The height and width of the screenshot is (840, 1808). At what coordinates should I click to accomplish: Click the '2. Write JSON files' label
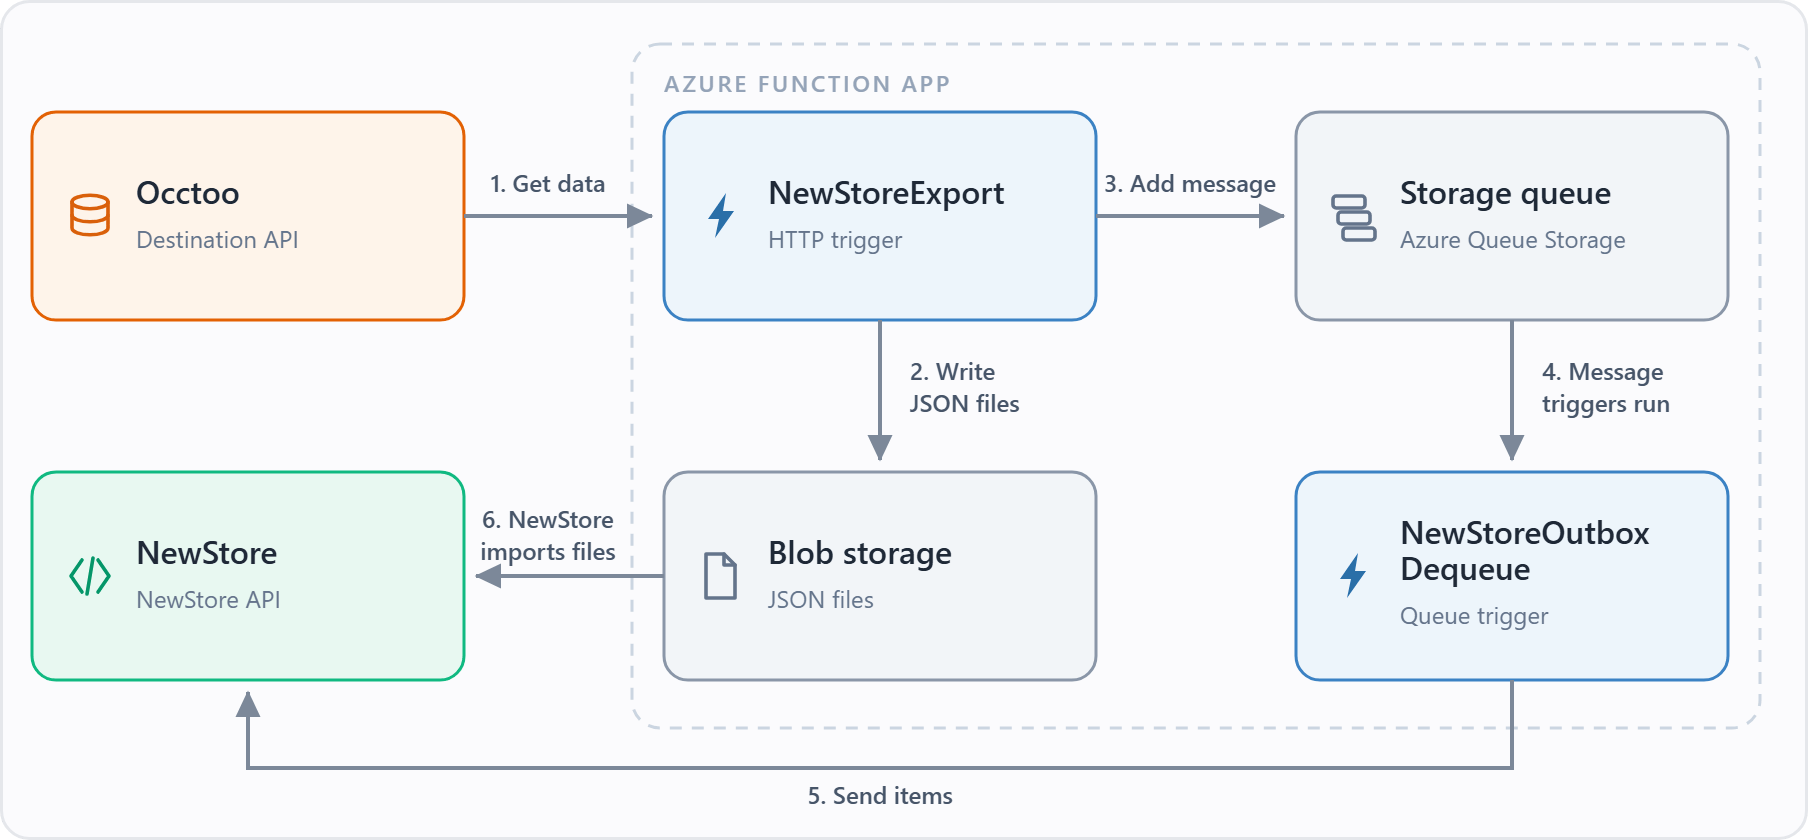(x=964, y=388)
